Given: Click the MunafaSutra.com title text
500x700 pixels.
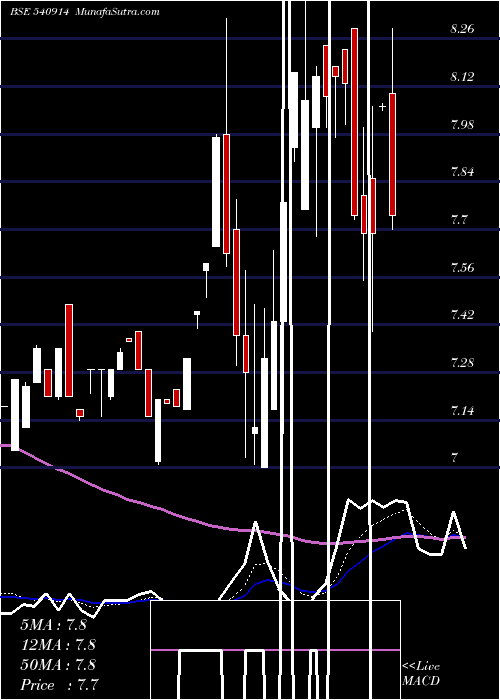Looking at the screenshot, I should [x=118, y=12].
